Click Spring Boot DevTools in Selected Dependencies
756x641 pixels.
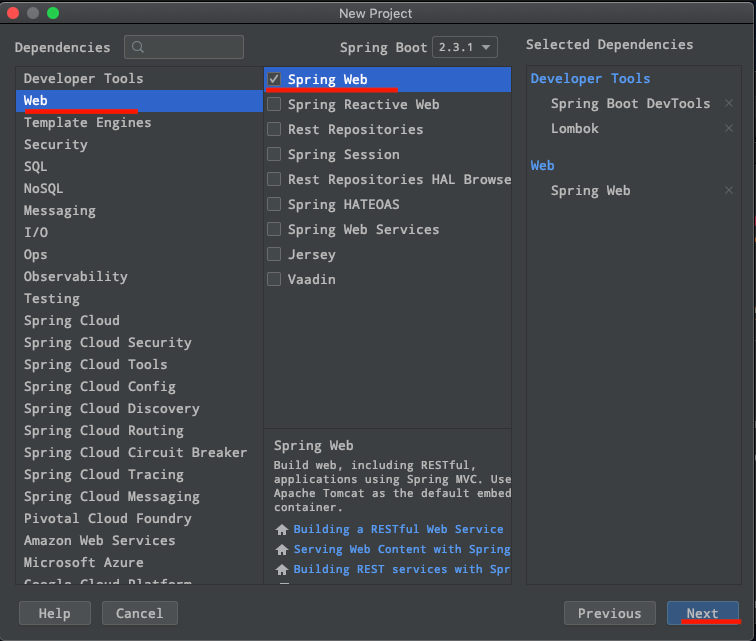pyautogui.click(x=631, y=103)
